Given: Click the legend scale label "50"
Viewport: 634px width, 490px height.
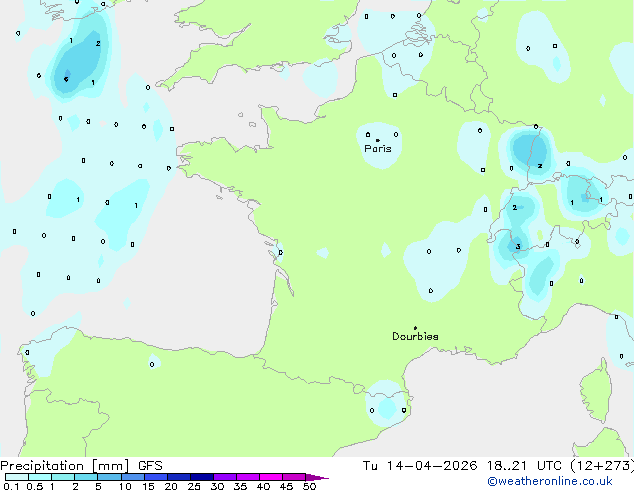Looking at the screenshot, I should 310,486.
